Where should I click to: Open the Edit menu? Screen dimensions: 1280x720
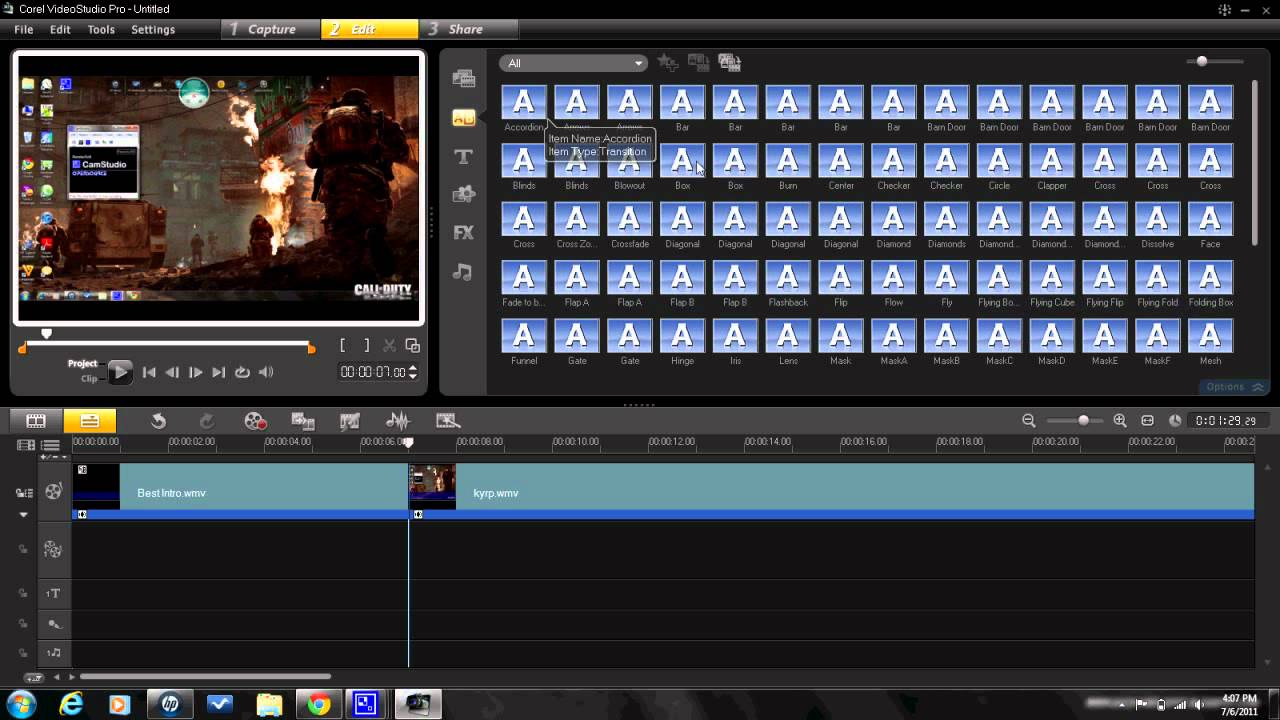[60, 30]
